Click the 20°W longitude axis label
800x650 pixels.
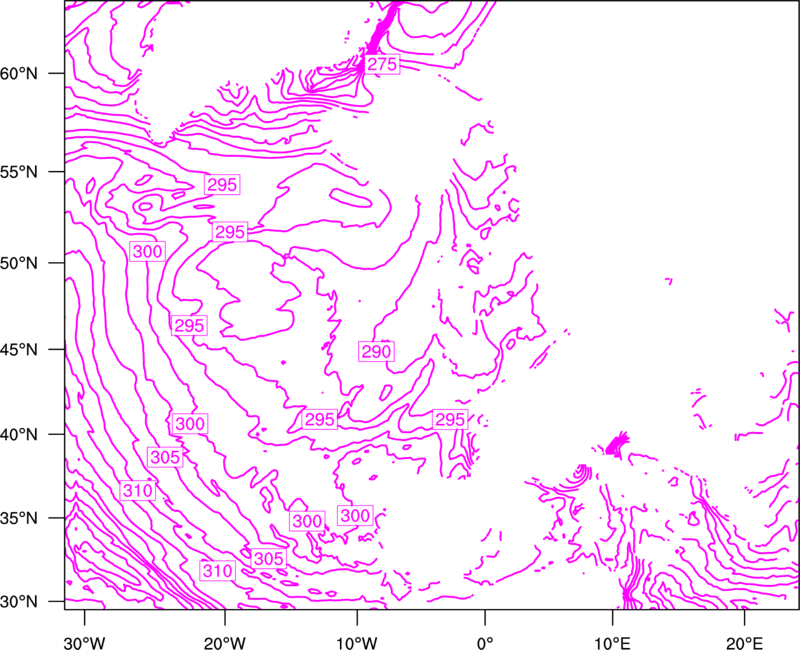[x=225, y=642]
